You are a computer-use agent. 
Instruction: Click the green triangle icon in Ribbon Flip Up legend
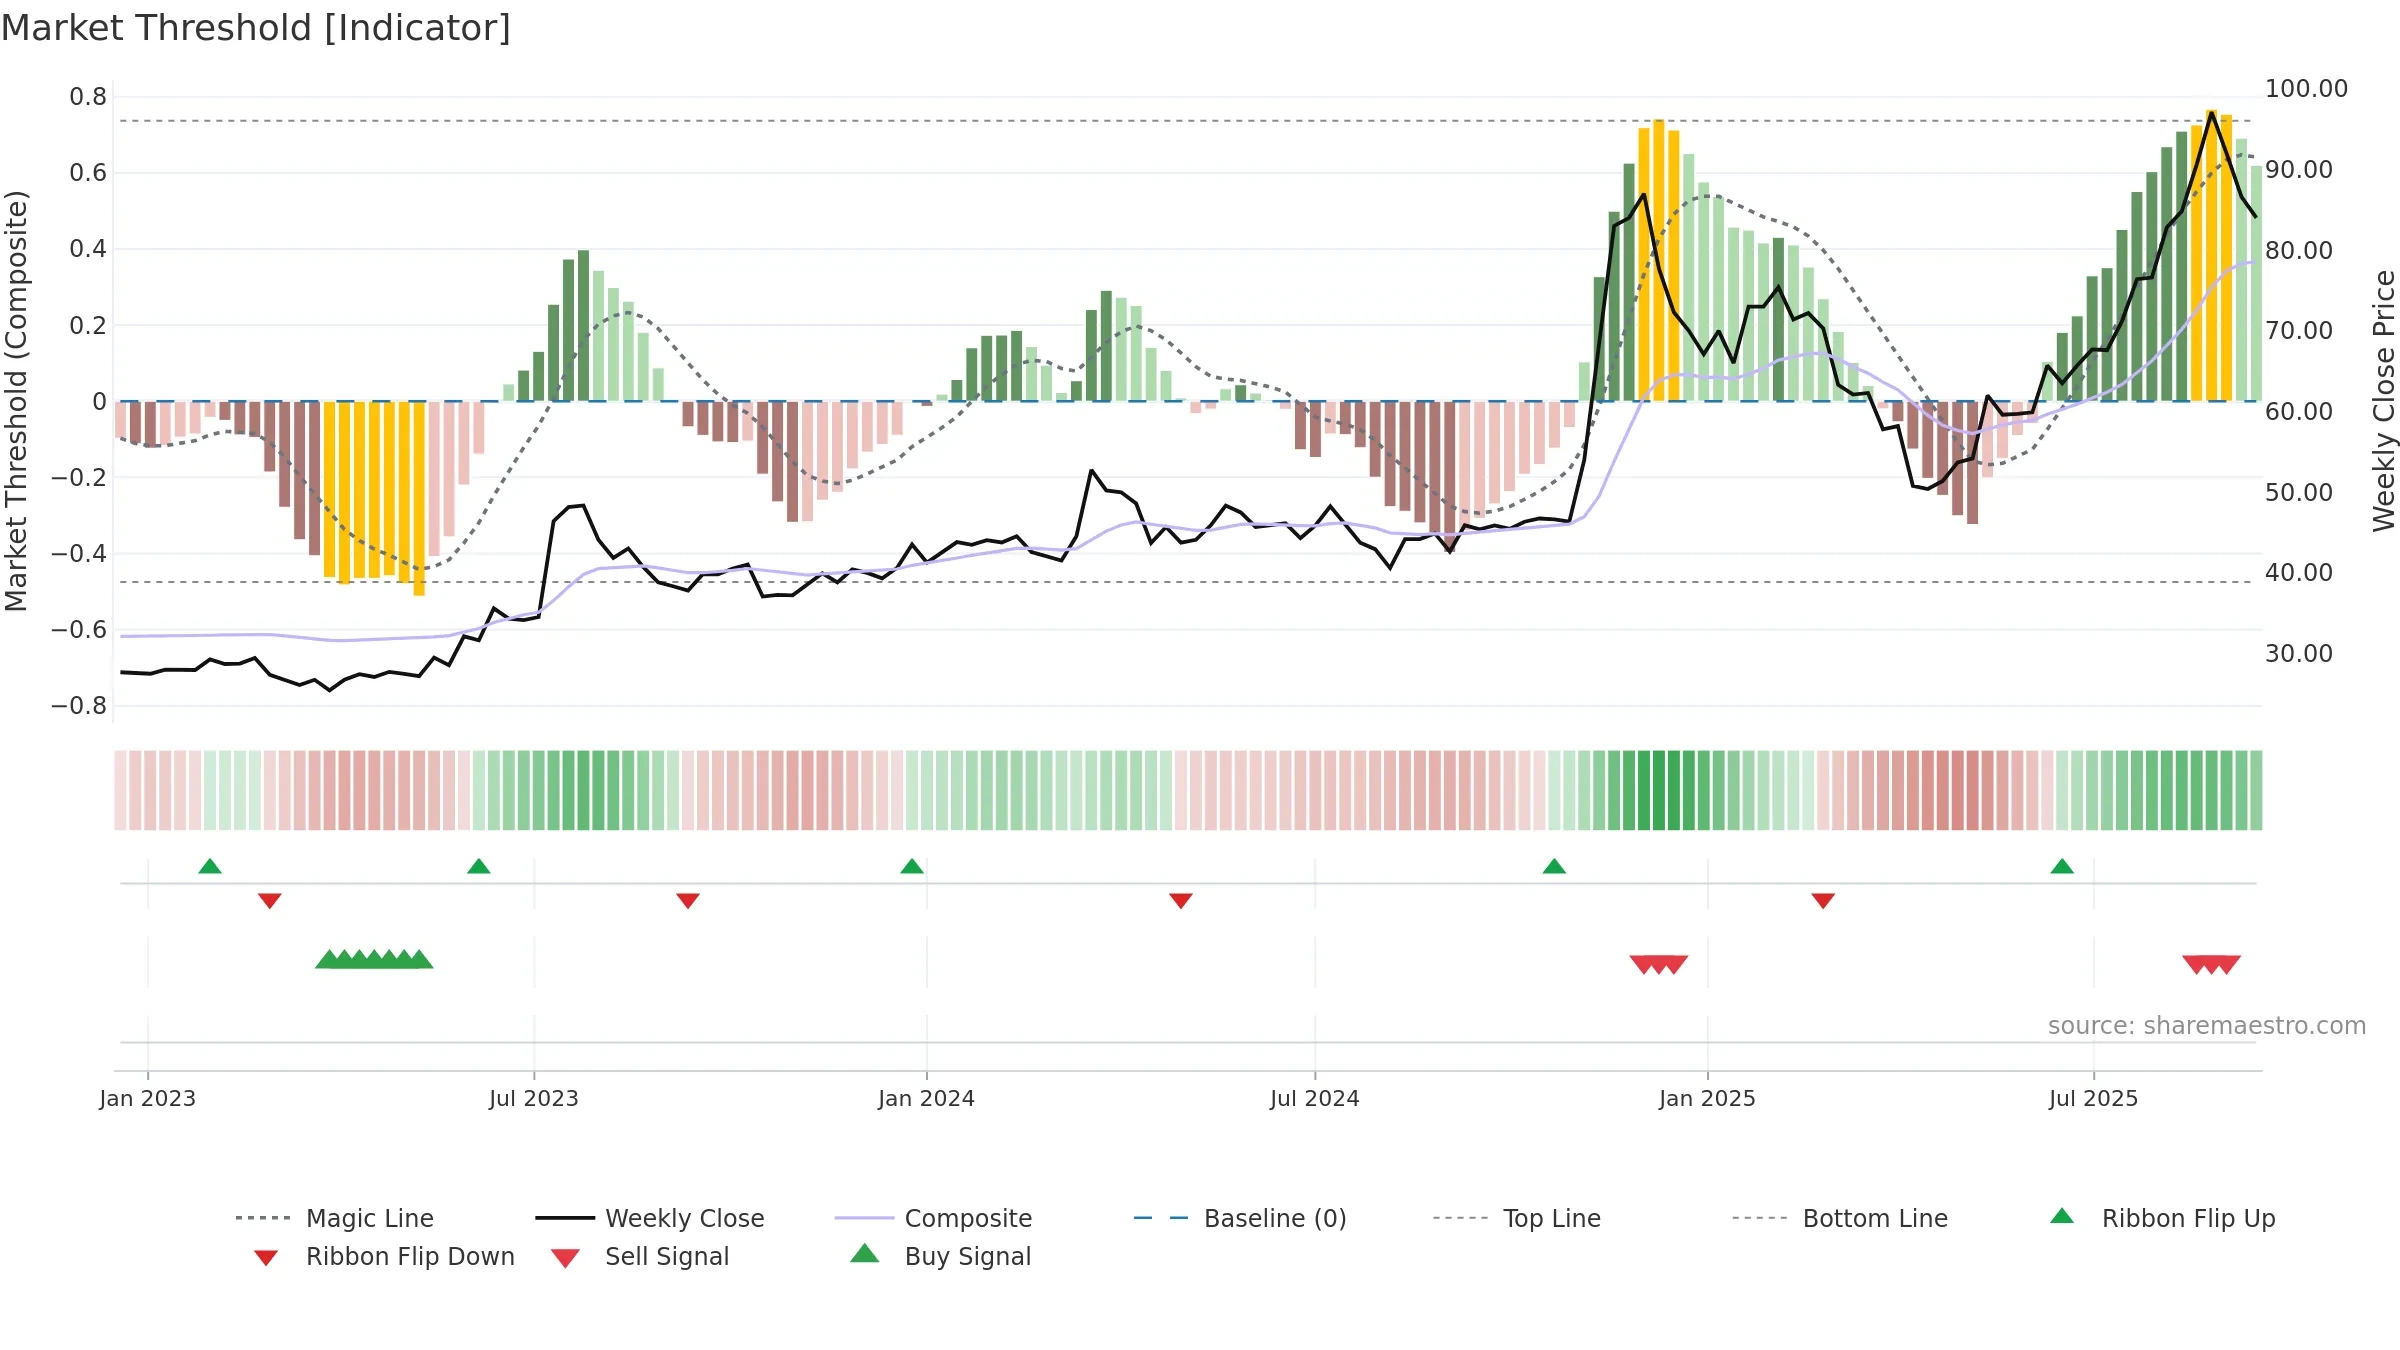(2062, 1216)
